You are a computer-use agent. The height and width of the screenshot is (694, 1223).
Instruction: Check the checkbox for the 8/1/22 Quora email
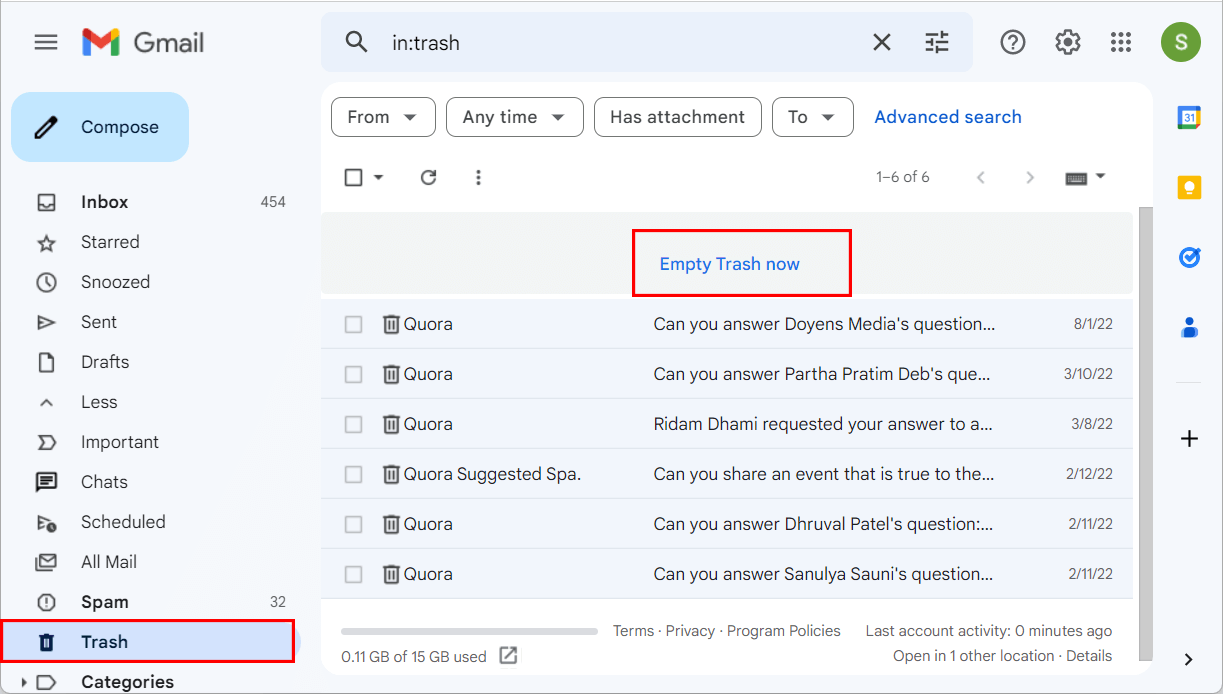point(353,323)
